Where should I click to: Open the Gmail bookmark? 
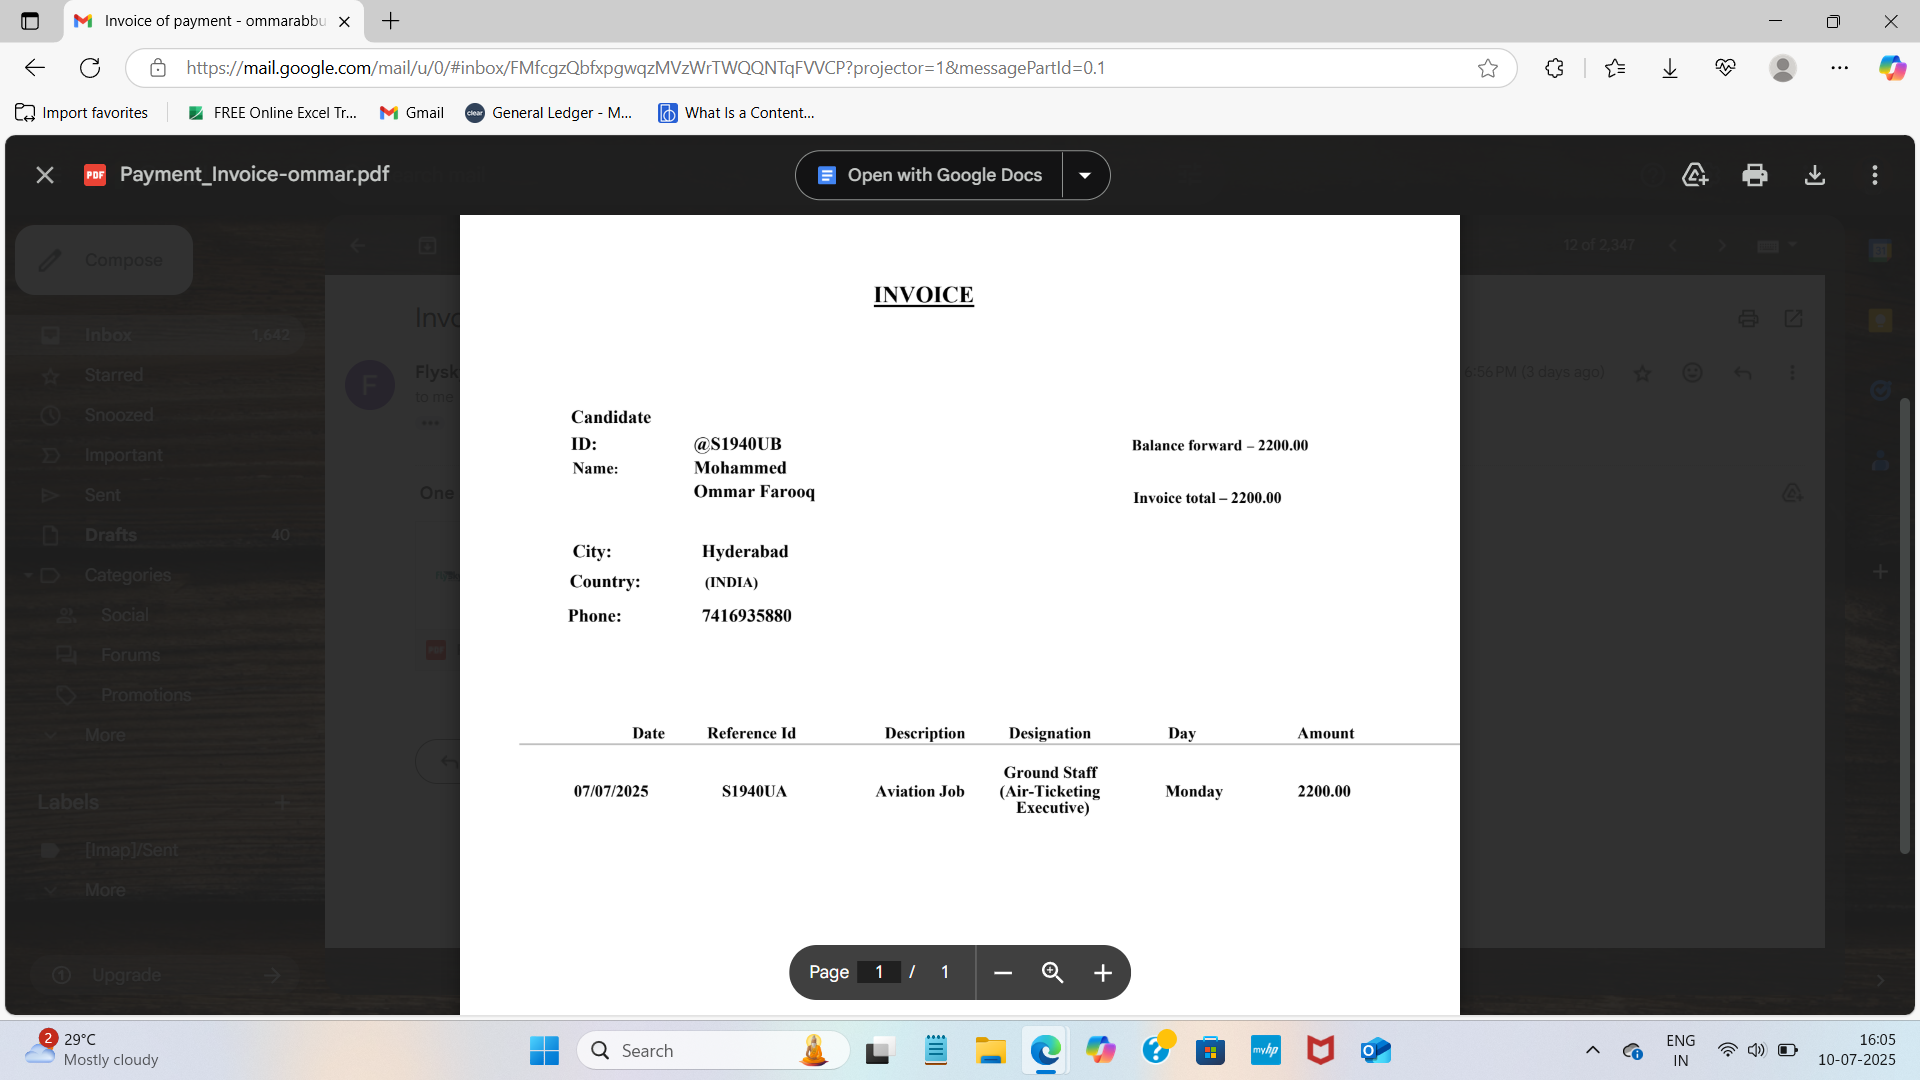(412, 113)
